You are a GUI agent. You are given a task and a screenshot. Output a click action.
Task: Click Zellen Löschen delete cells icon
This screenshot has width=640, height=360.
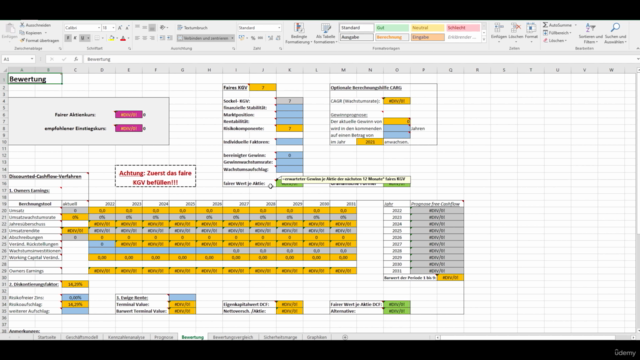click(516, 29)
